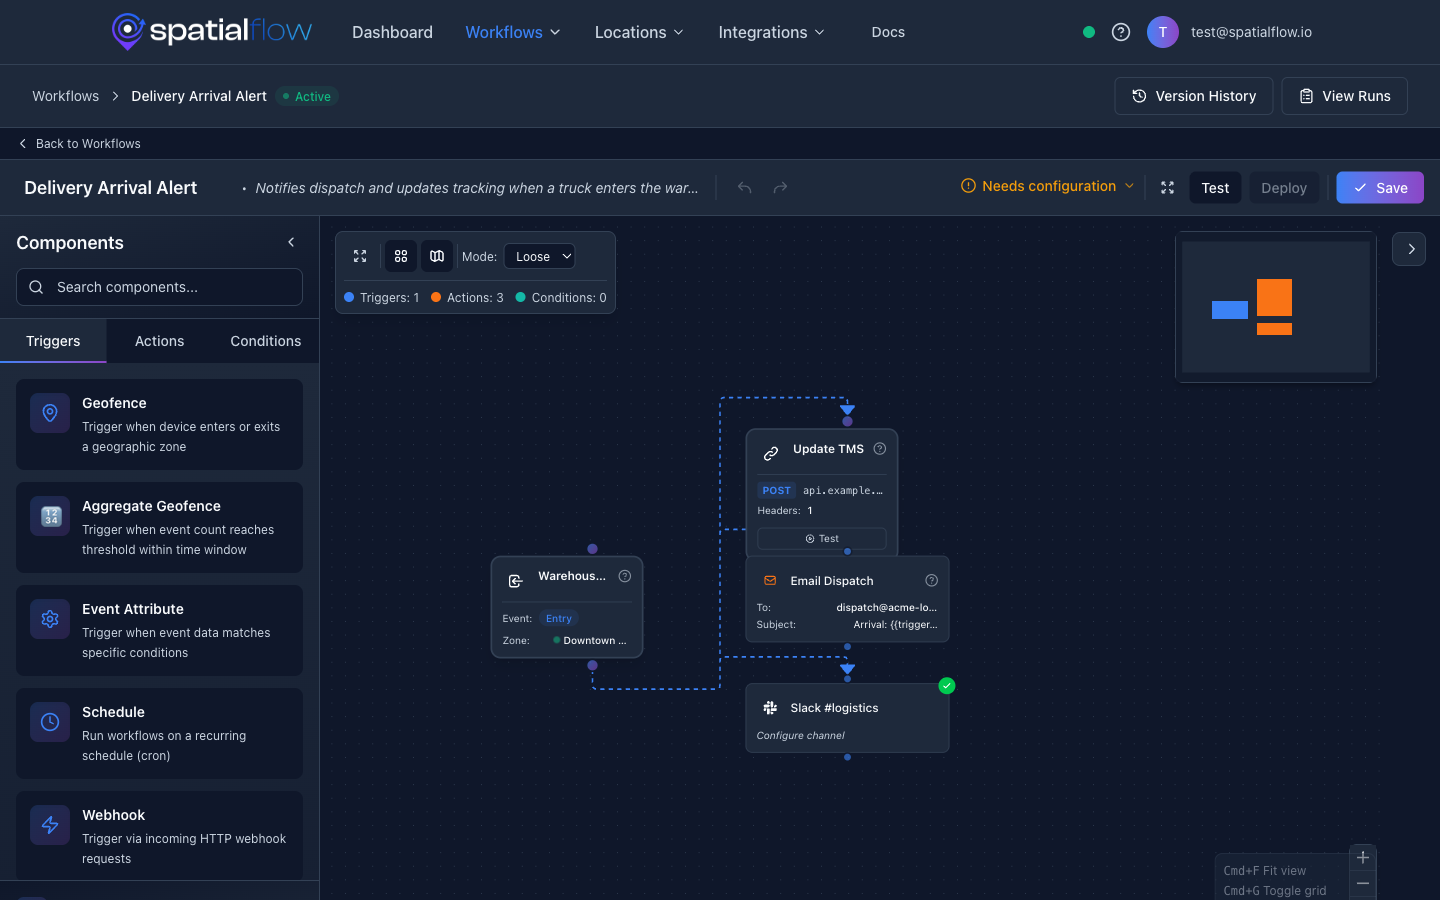Click the orange Actions legend dot

click(x=435, y=297)
